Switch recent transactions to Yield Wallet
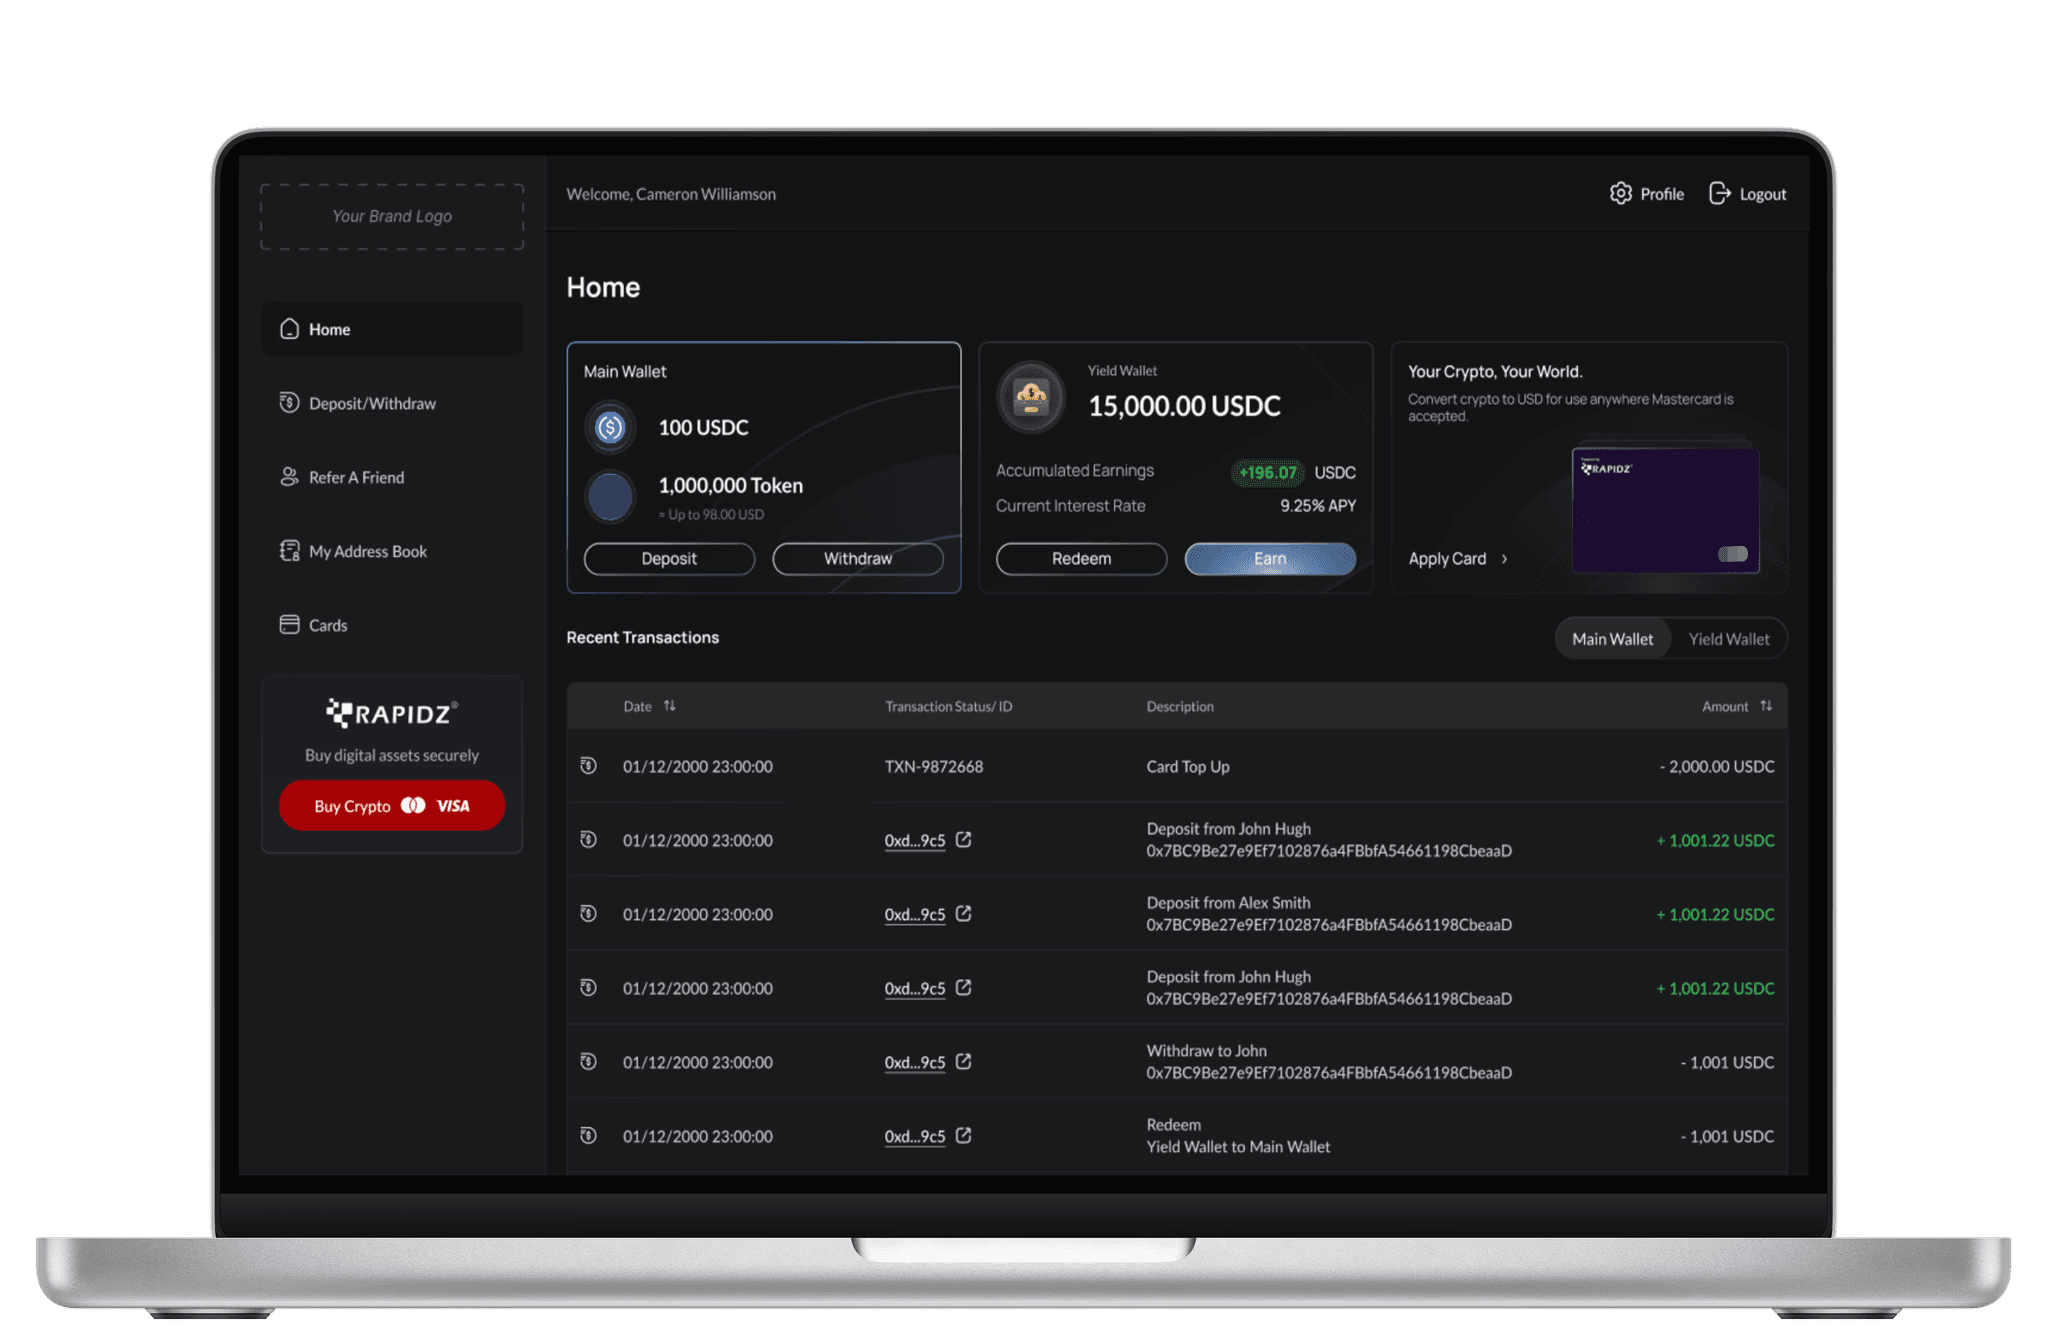Screen dimensions: 2048x1331 (1728, 639)
